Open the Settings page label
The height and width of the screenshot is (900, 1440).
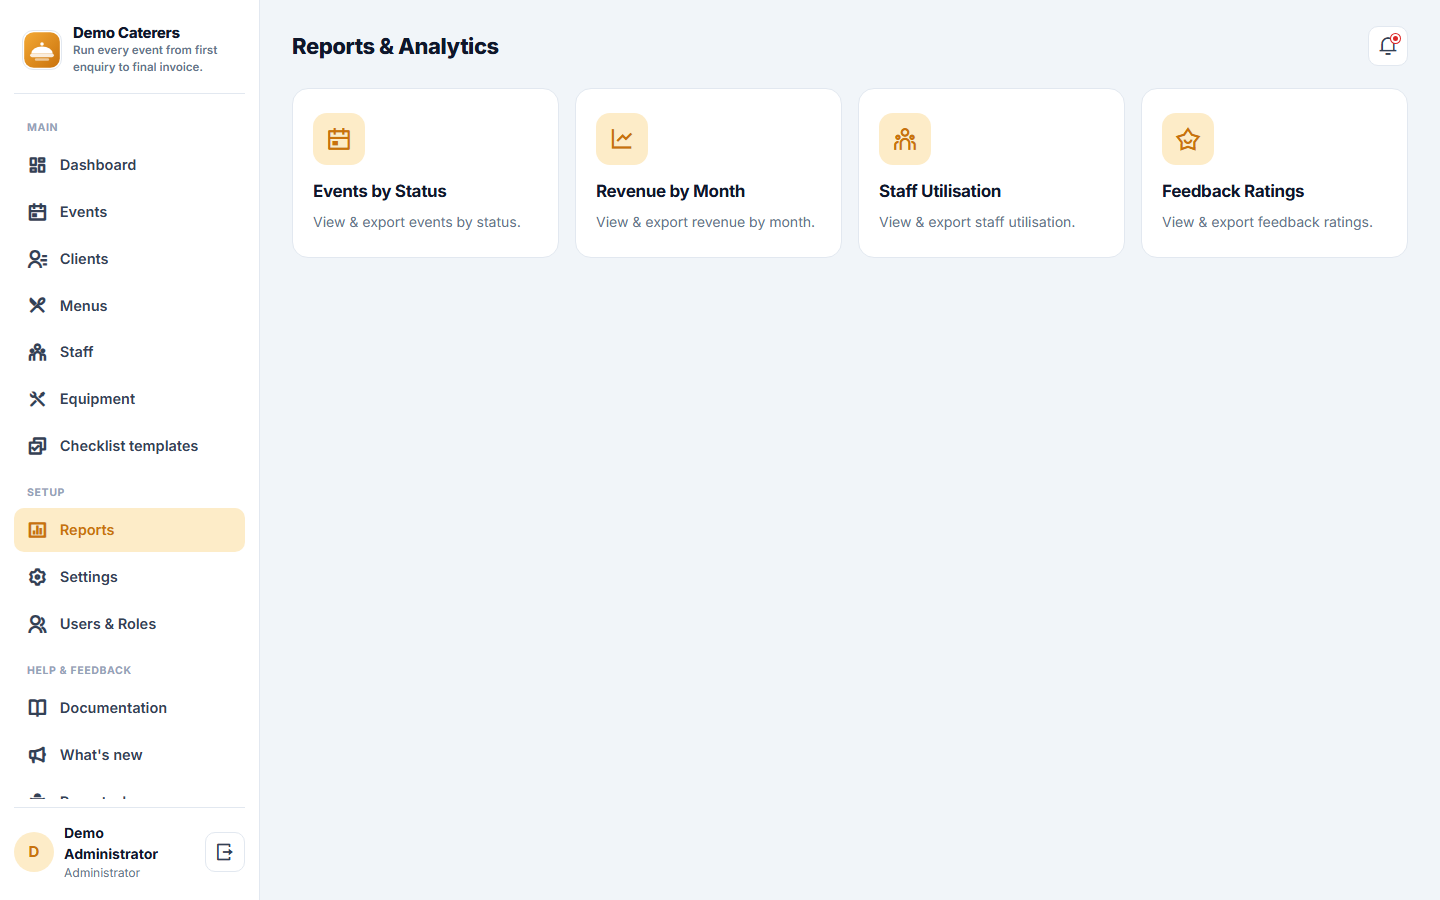[88, 577]
